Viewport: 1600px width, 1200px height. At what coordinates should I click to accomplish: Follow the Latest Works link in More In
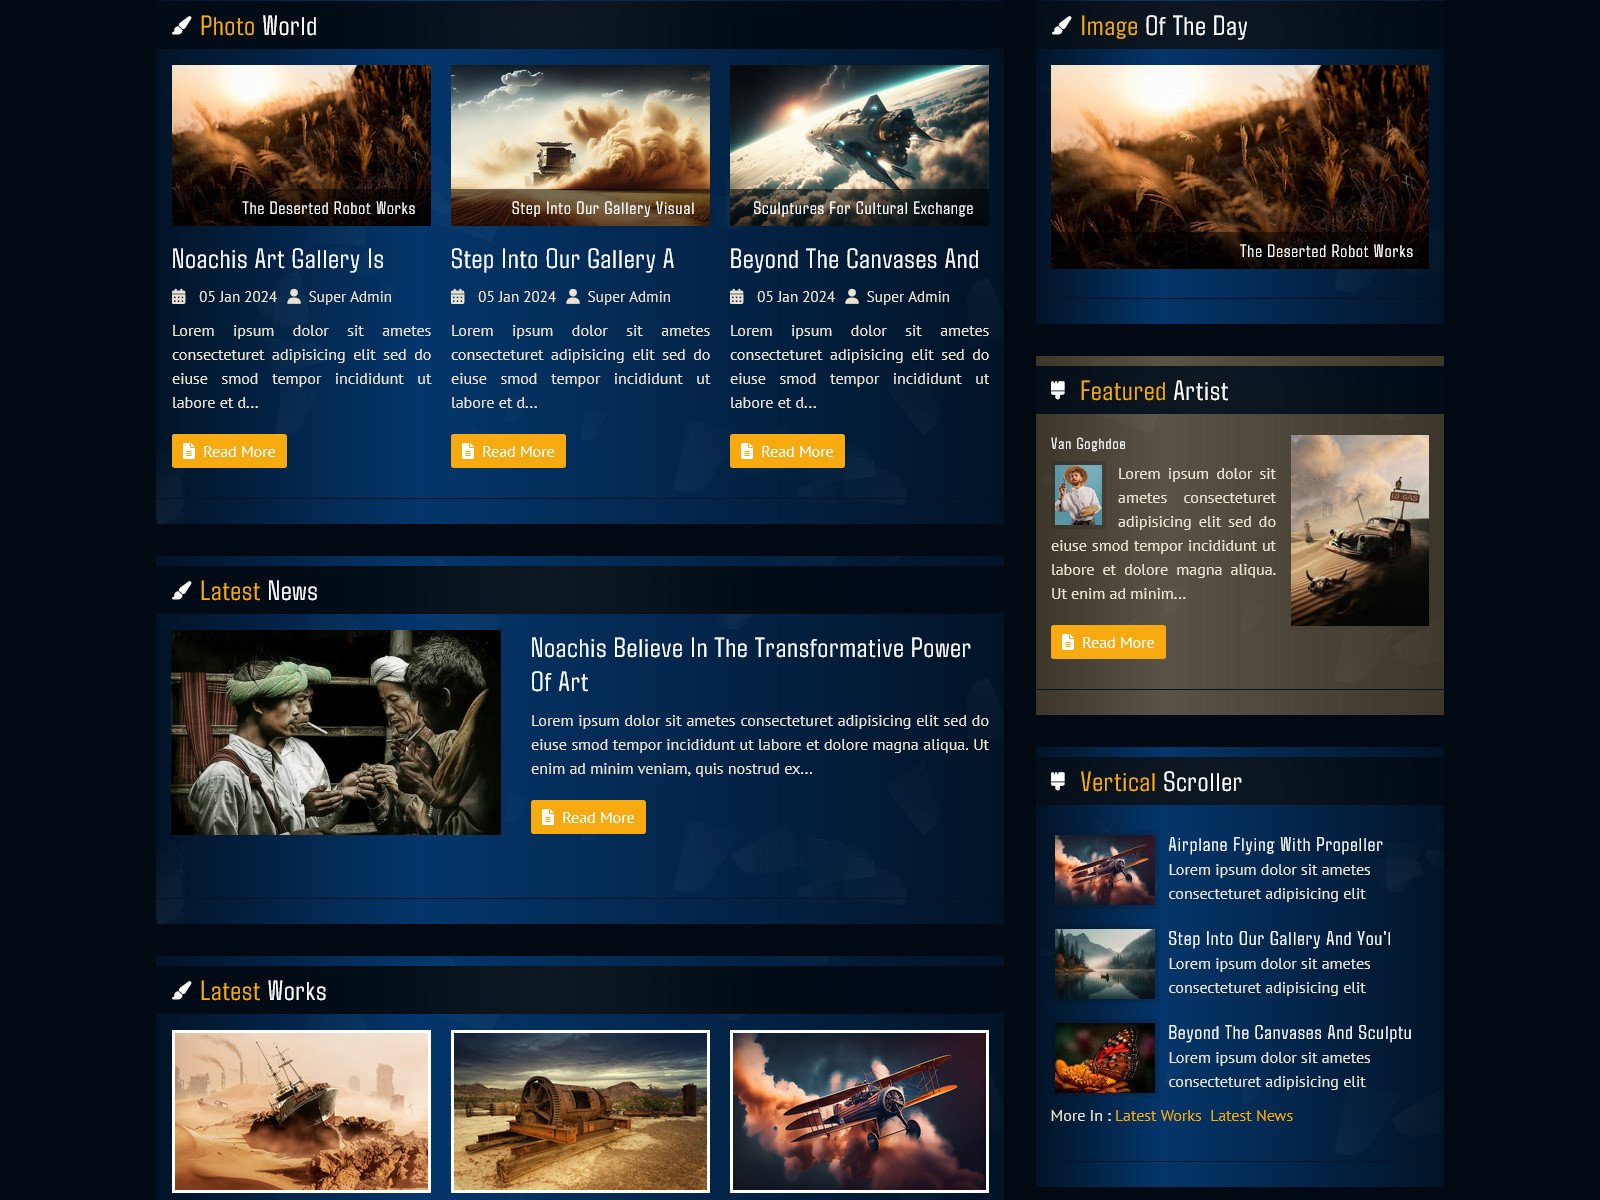tap(1158, 1116)
